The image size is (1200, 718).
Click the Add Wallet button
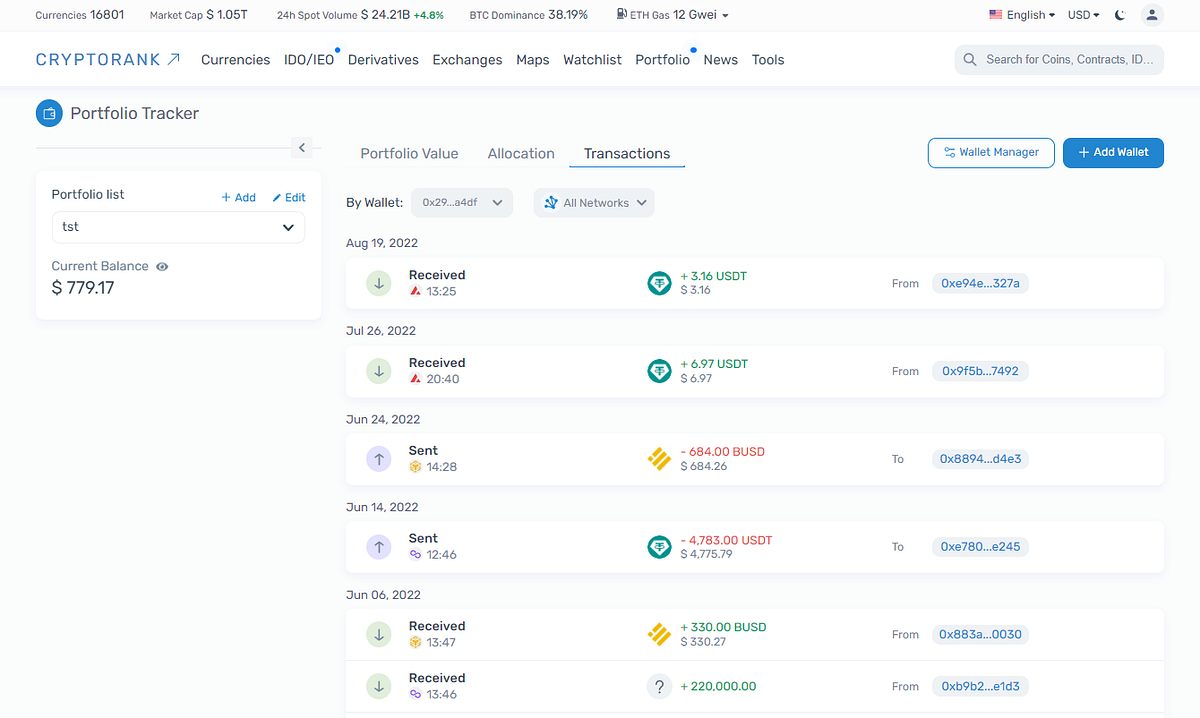[x=1113, y=153]
